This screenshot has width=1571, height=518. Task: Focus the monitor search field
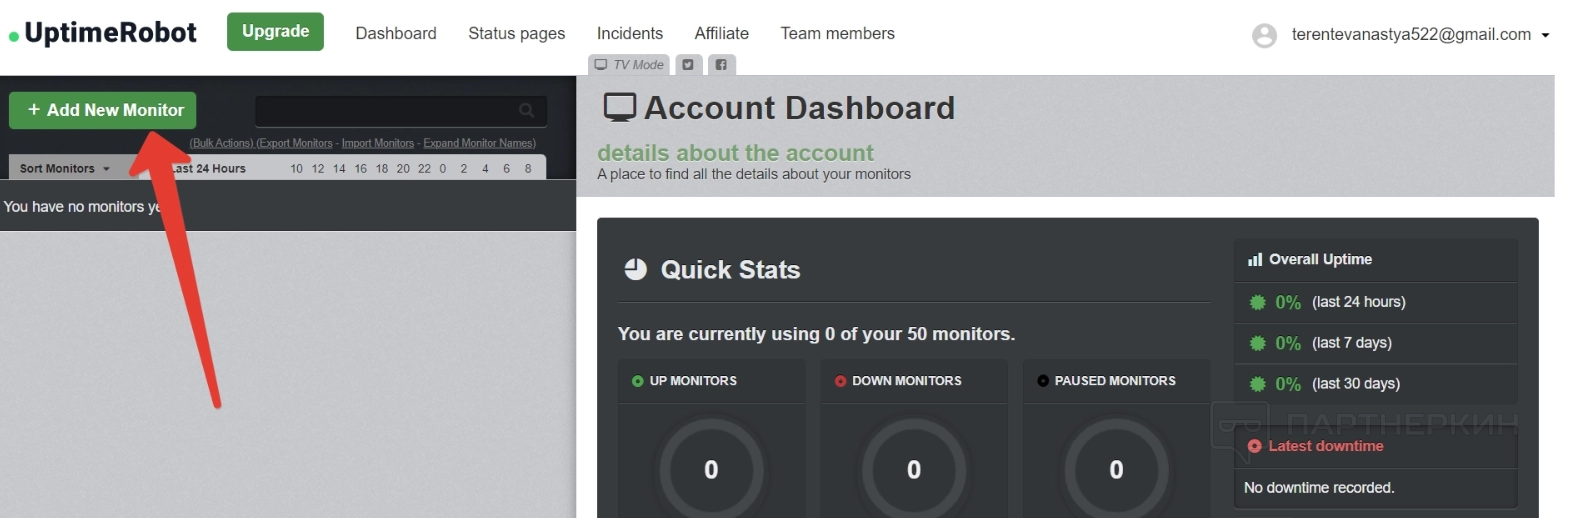click(400, 111)
